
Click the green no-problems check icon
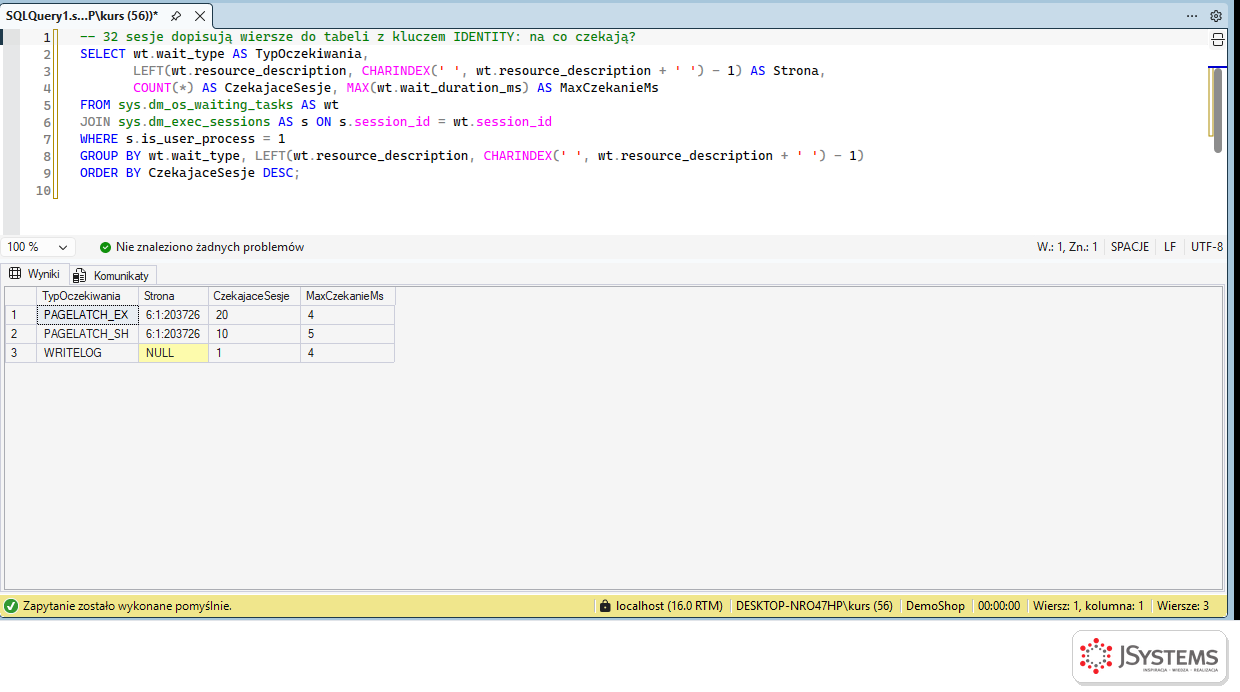[106, 247]
